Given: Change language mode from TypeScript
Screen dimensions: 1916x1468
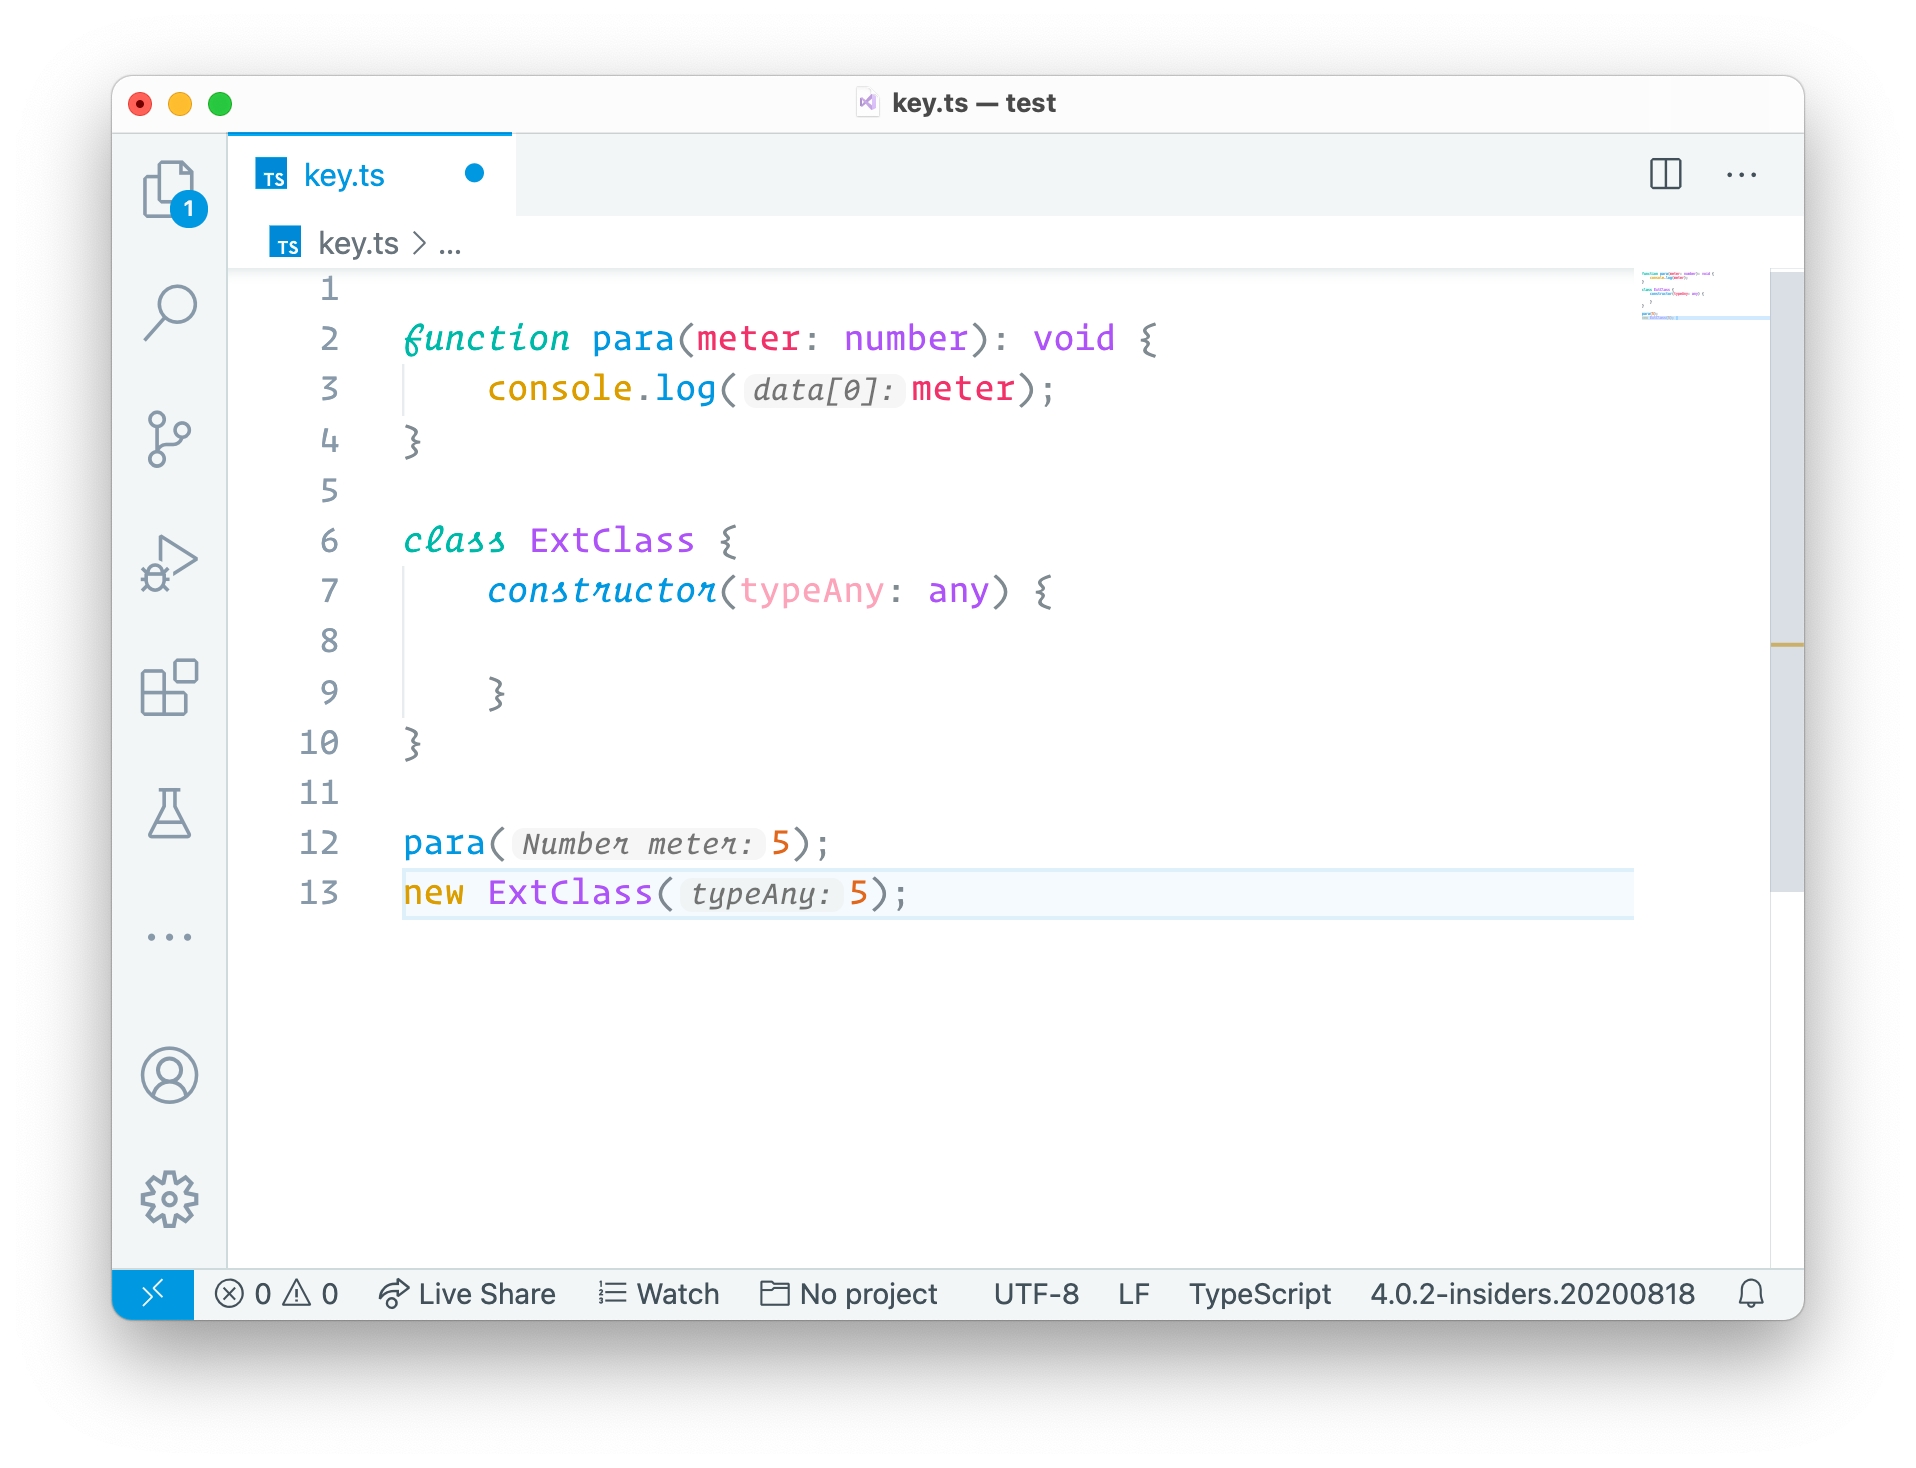Looking at the screenshot, I should [1259, 1294].
